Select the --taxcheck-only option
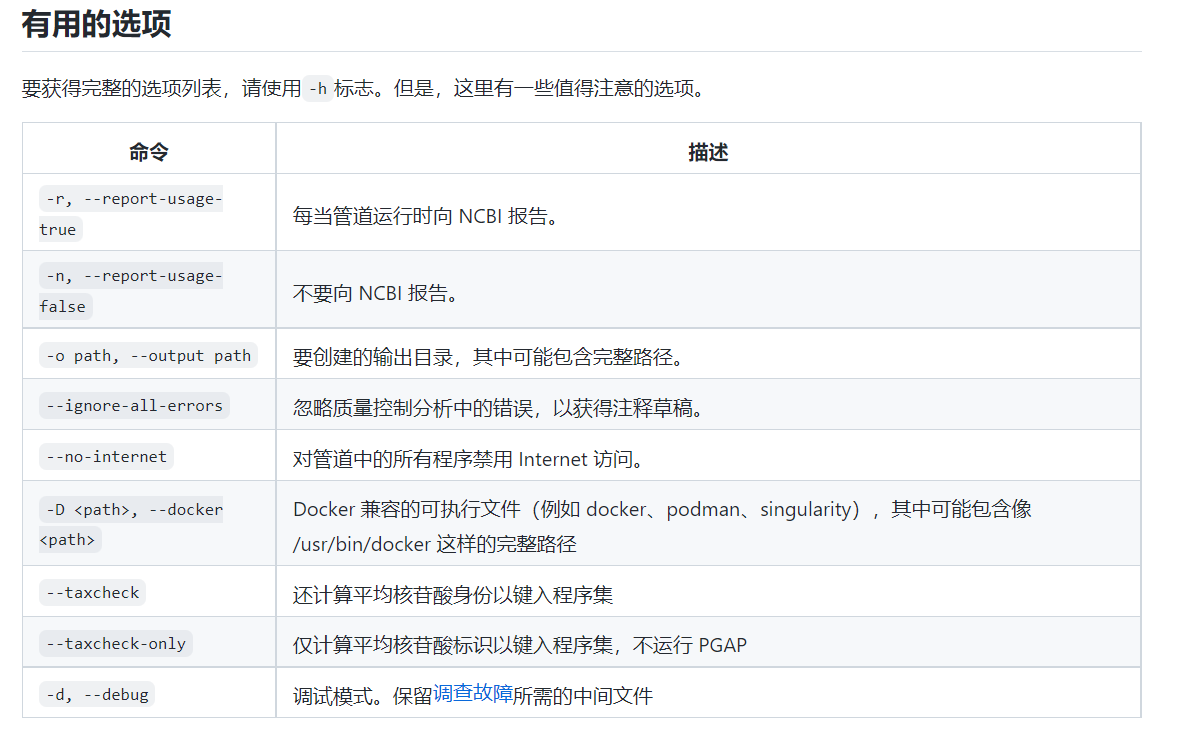 [115, 643]
